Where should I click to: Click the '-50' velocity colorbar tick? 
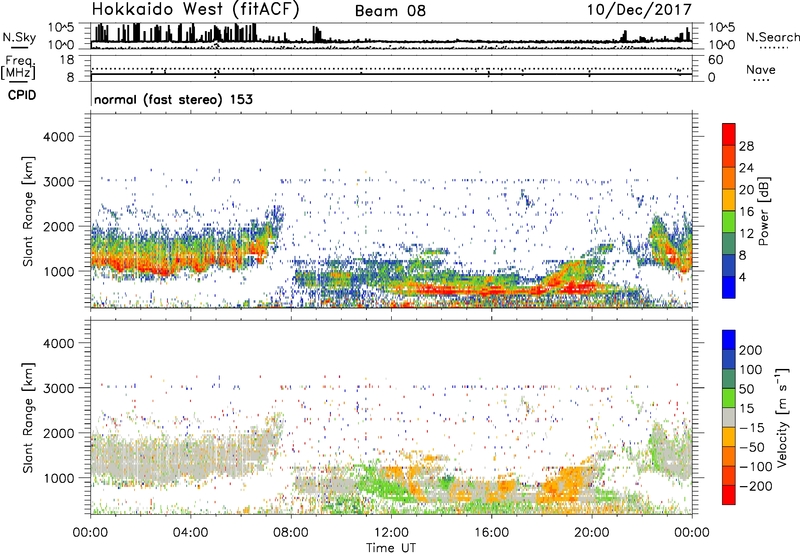pos(752,447)
